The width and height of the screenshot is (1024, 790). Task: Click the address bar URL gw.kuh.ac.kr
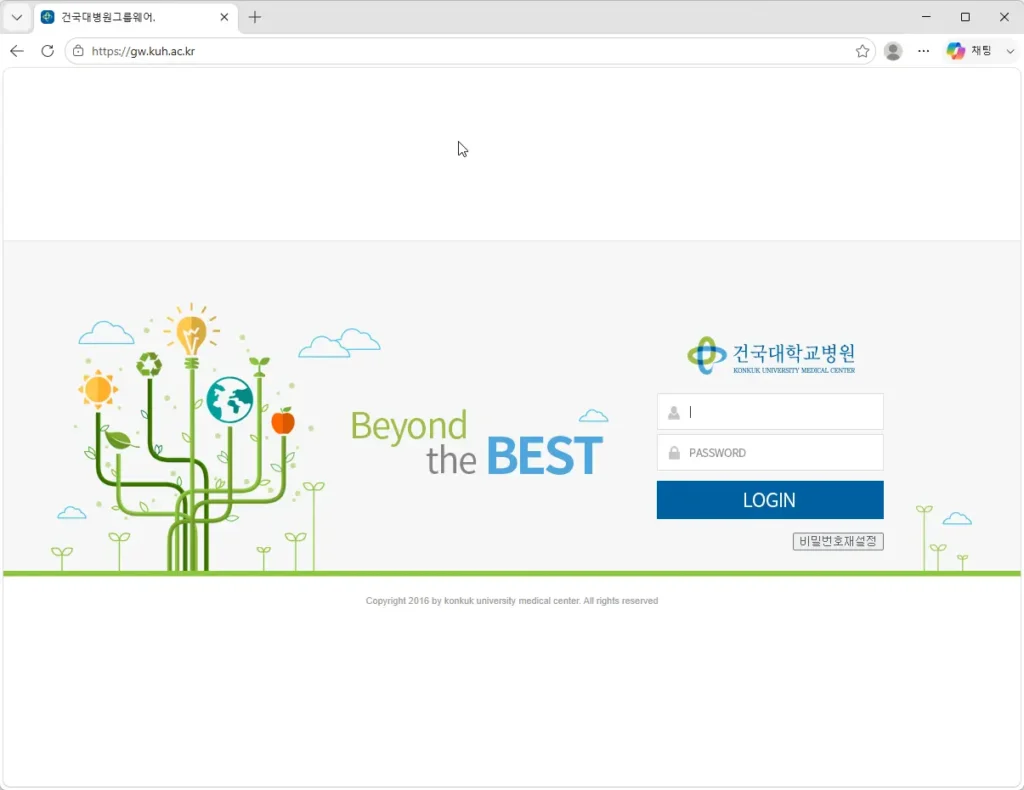[x=143, y=51]
